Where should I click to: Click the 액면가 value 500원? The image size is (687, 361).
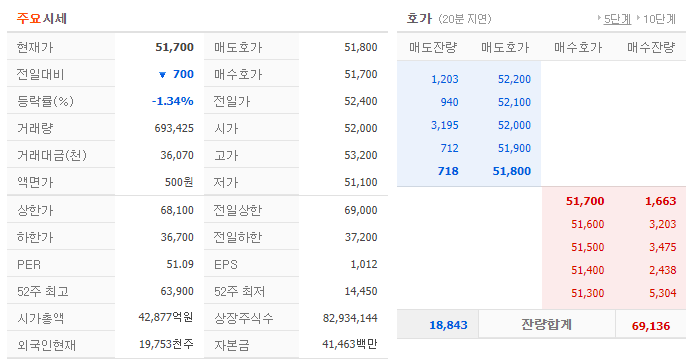(179, 182)
